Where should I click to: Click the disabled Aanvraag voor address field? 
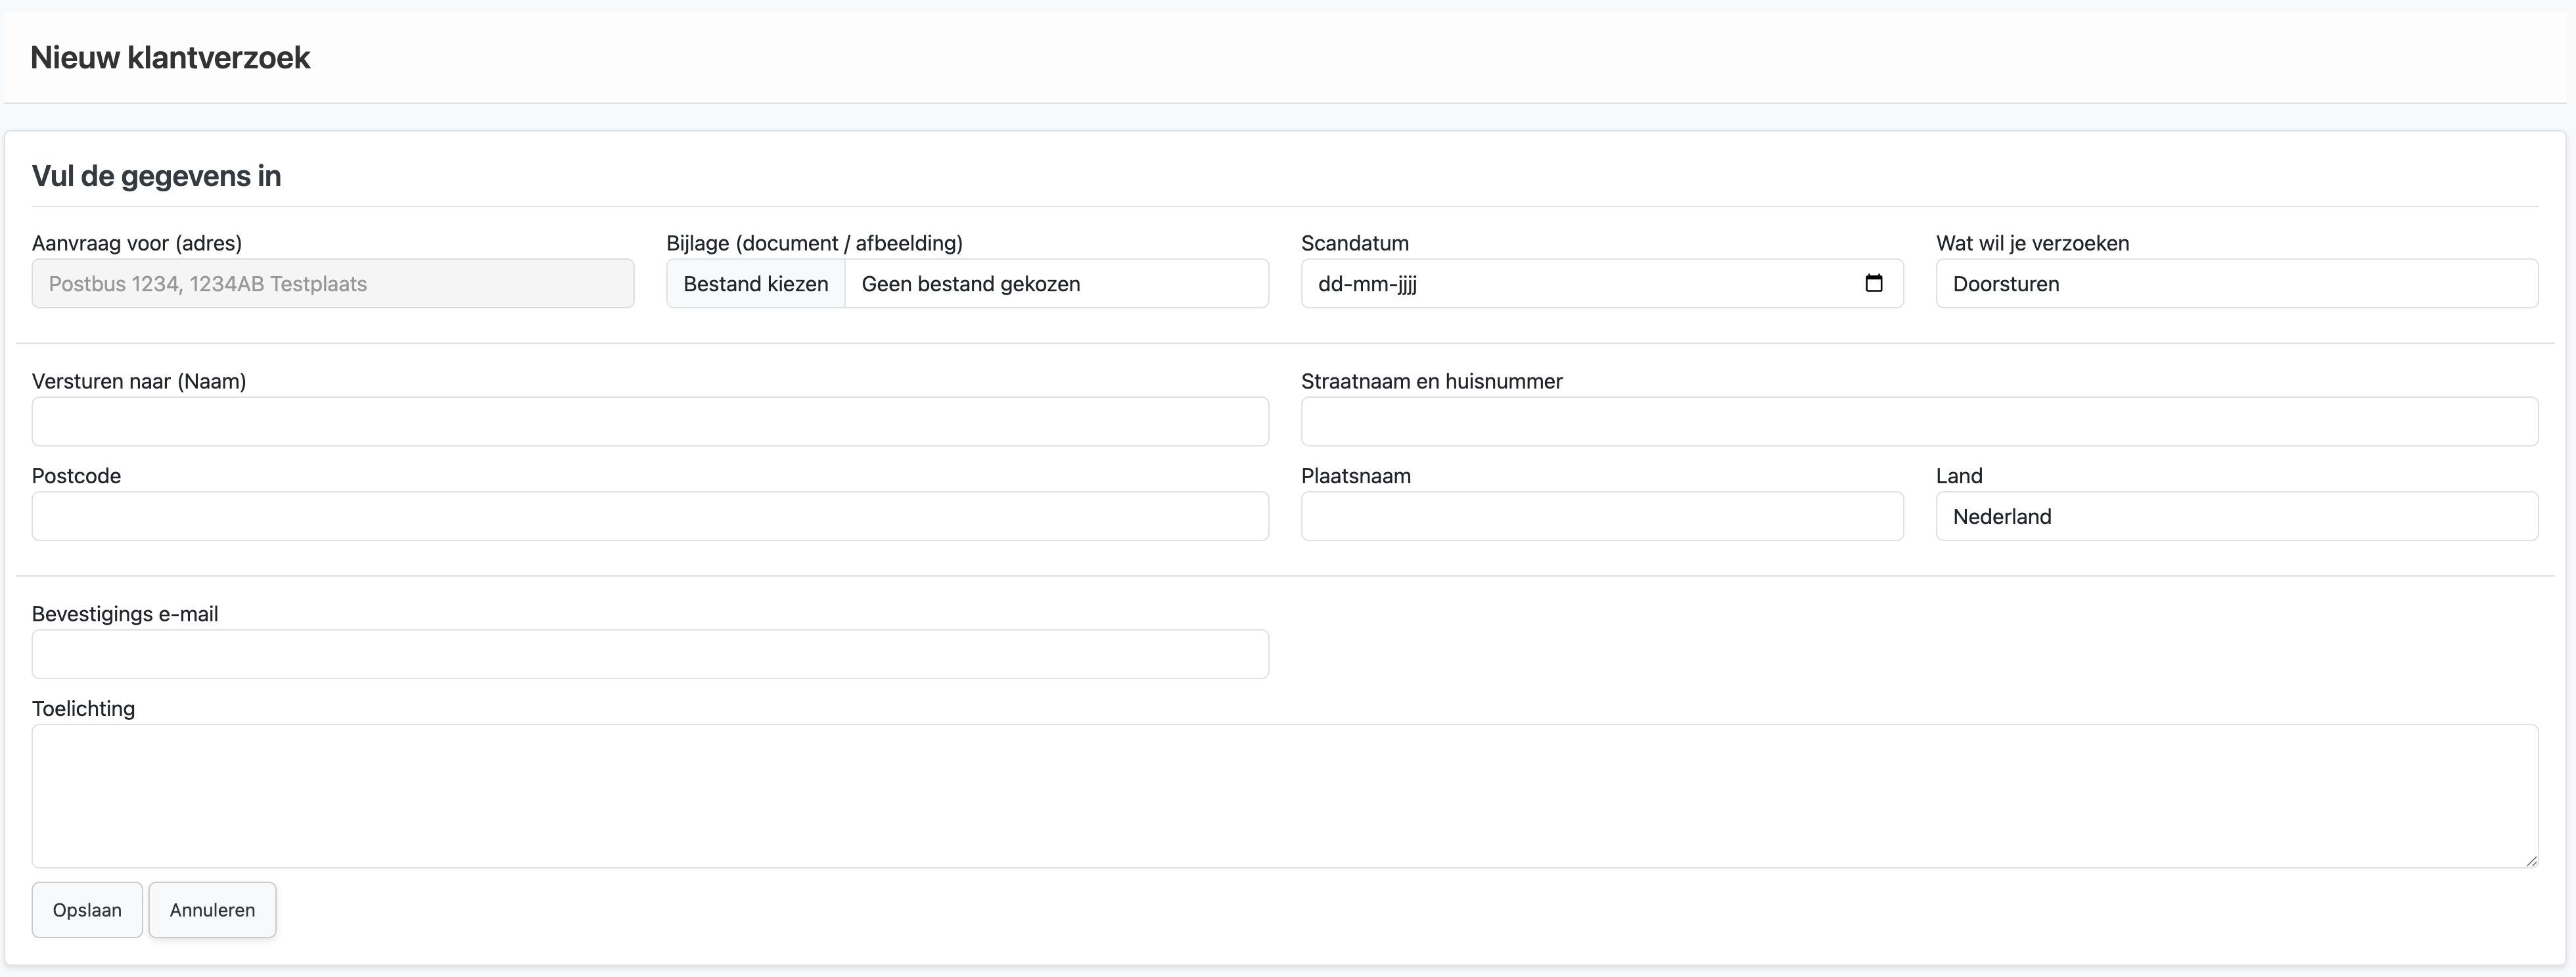click(x=333, y=284)
